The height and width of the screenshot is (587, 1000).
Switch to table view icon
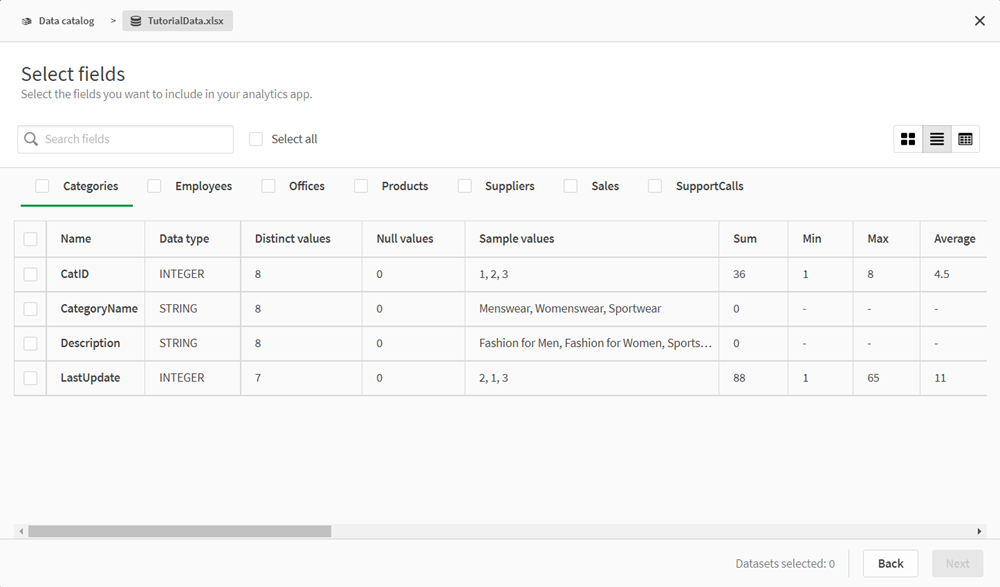coord(965,139)
